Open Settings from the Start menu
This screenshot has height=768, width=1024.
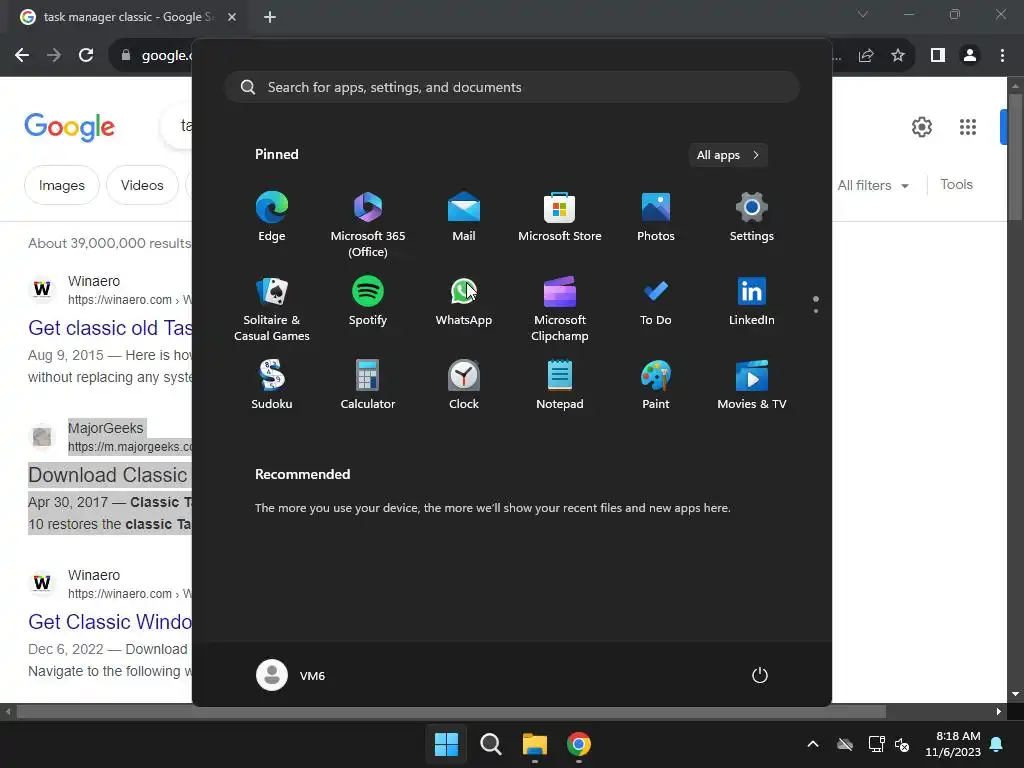(x=752, y=217)
